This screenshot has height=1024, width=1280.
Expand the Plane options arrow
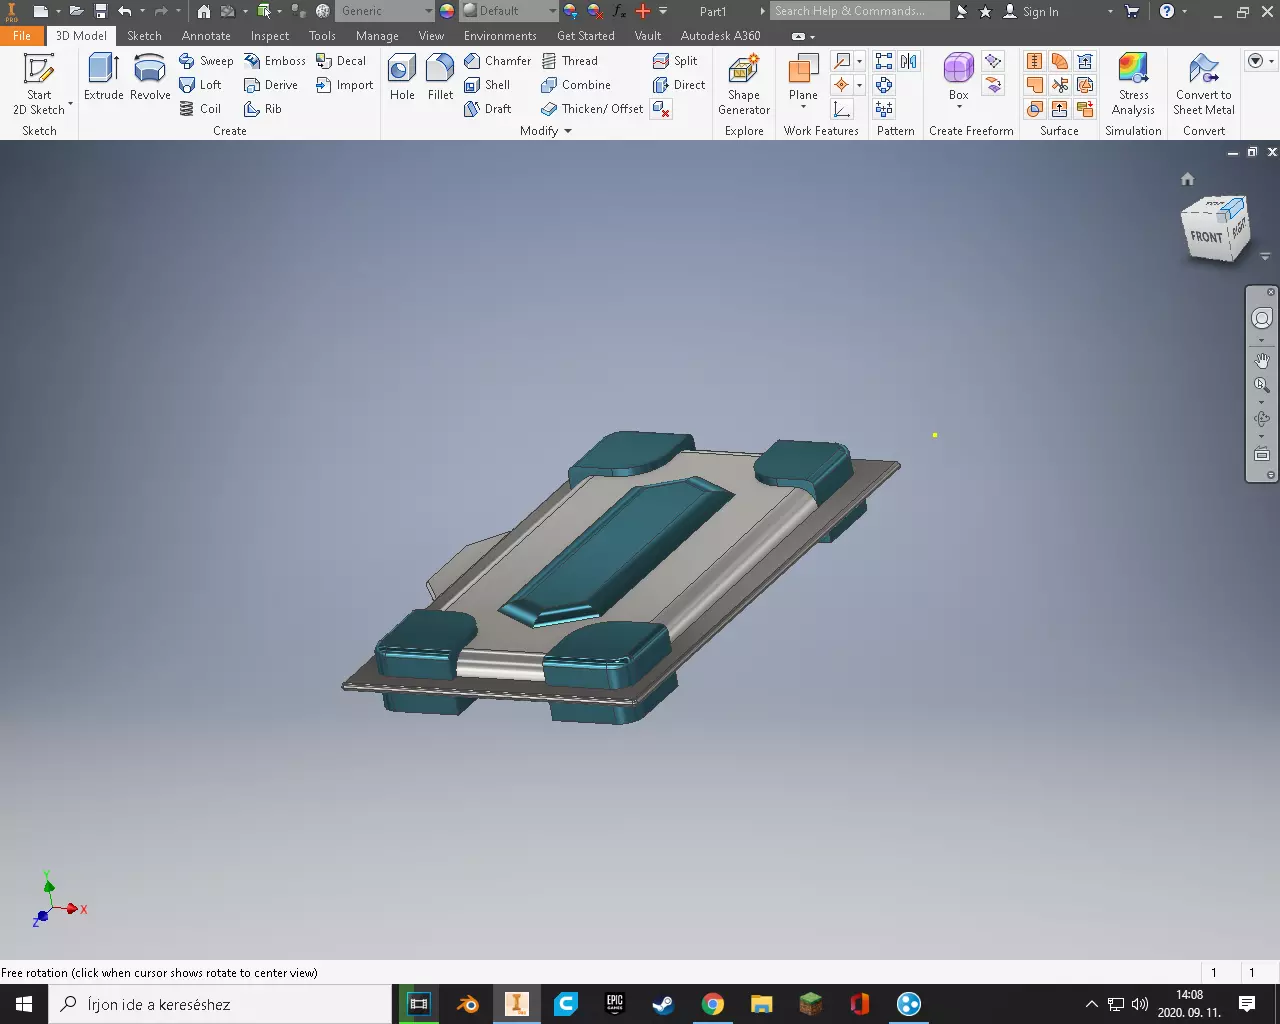[x=803, y=107]
